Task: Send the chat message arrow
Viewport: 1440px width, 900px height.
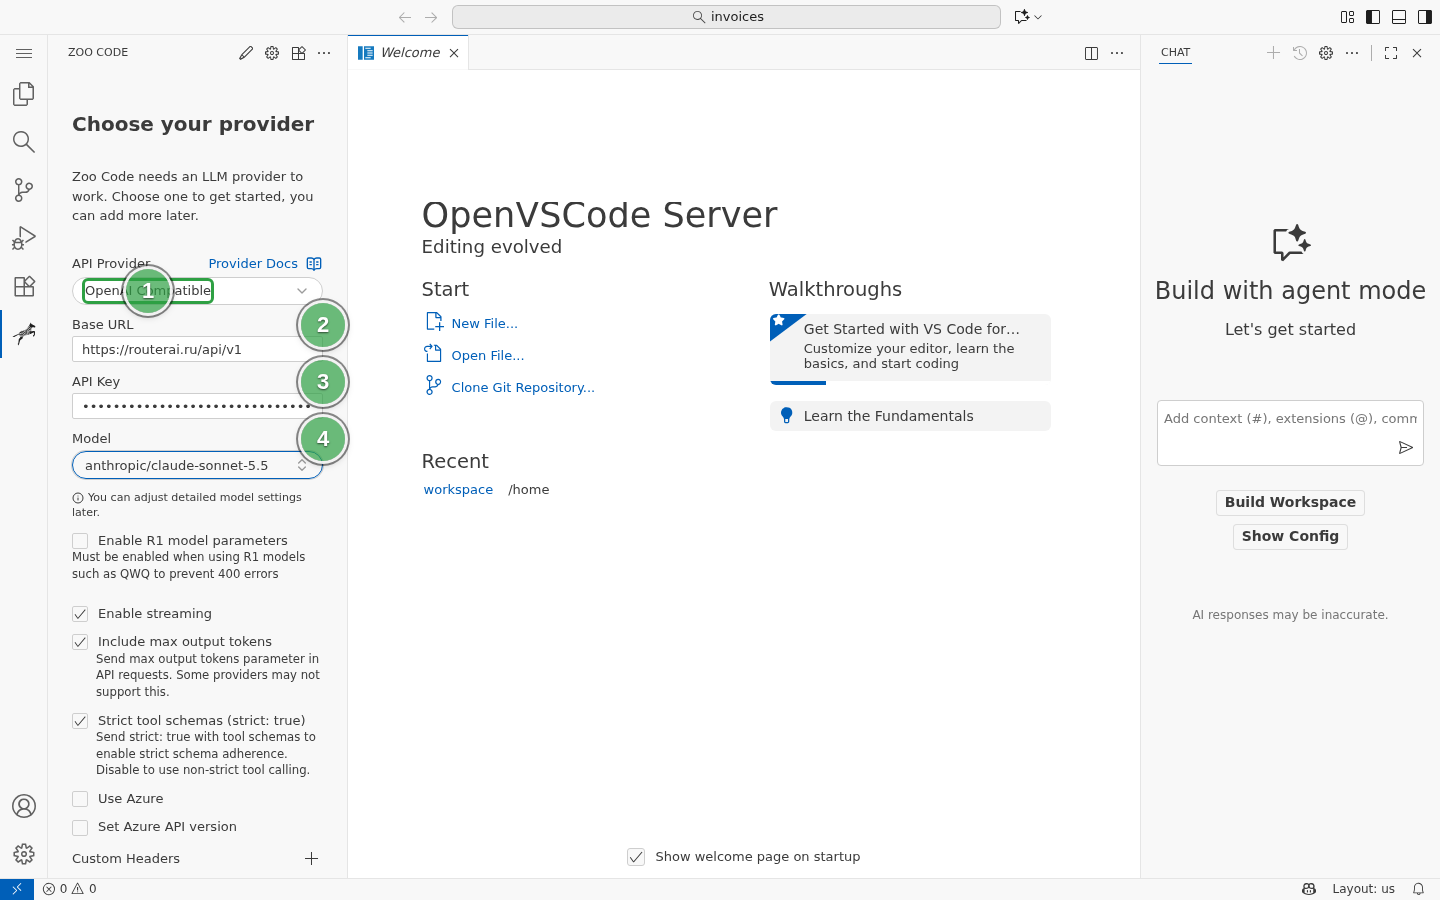Action: tap(1405, 448)
